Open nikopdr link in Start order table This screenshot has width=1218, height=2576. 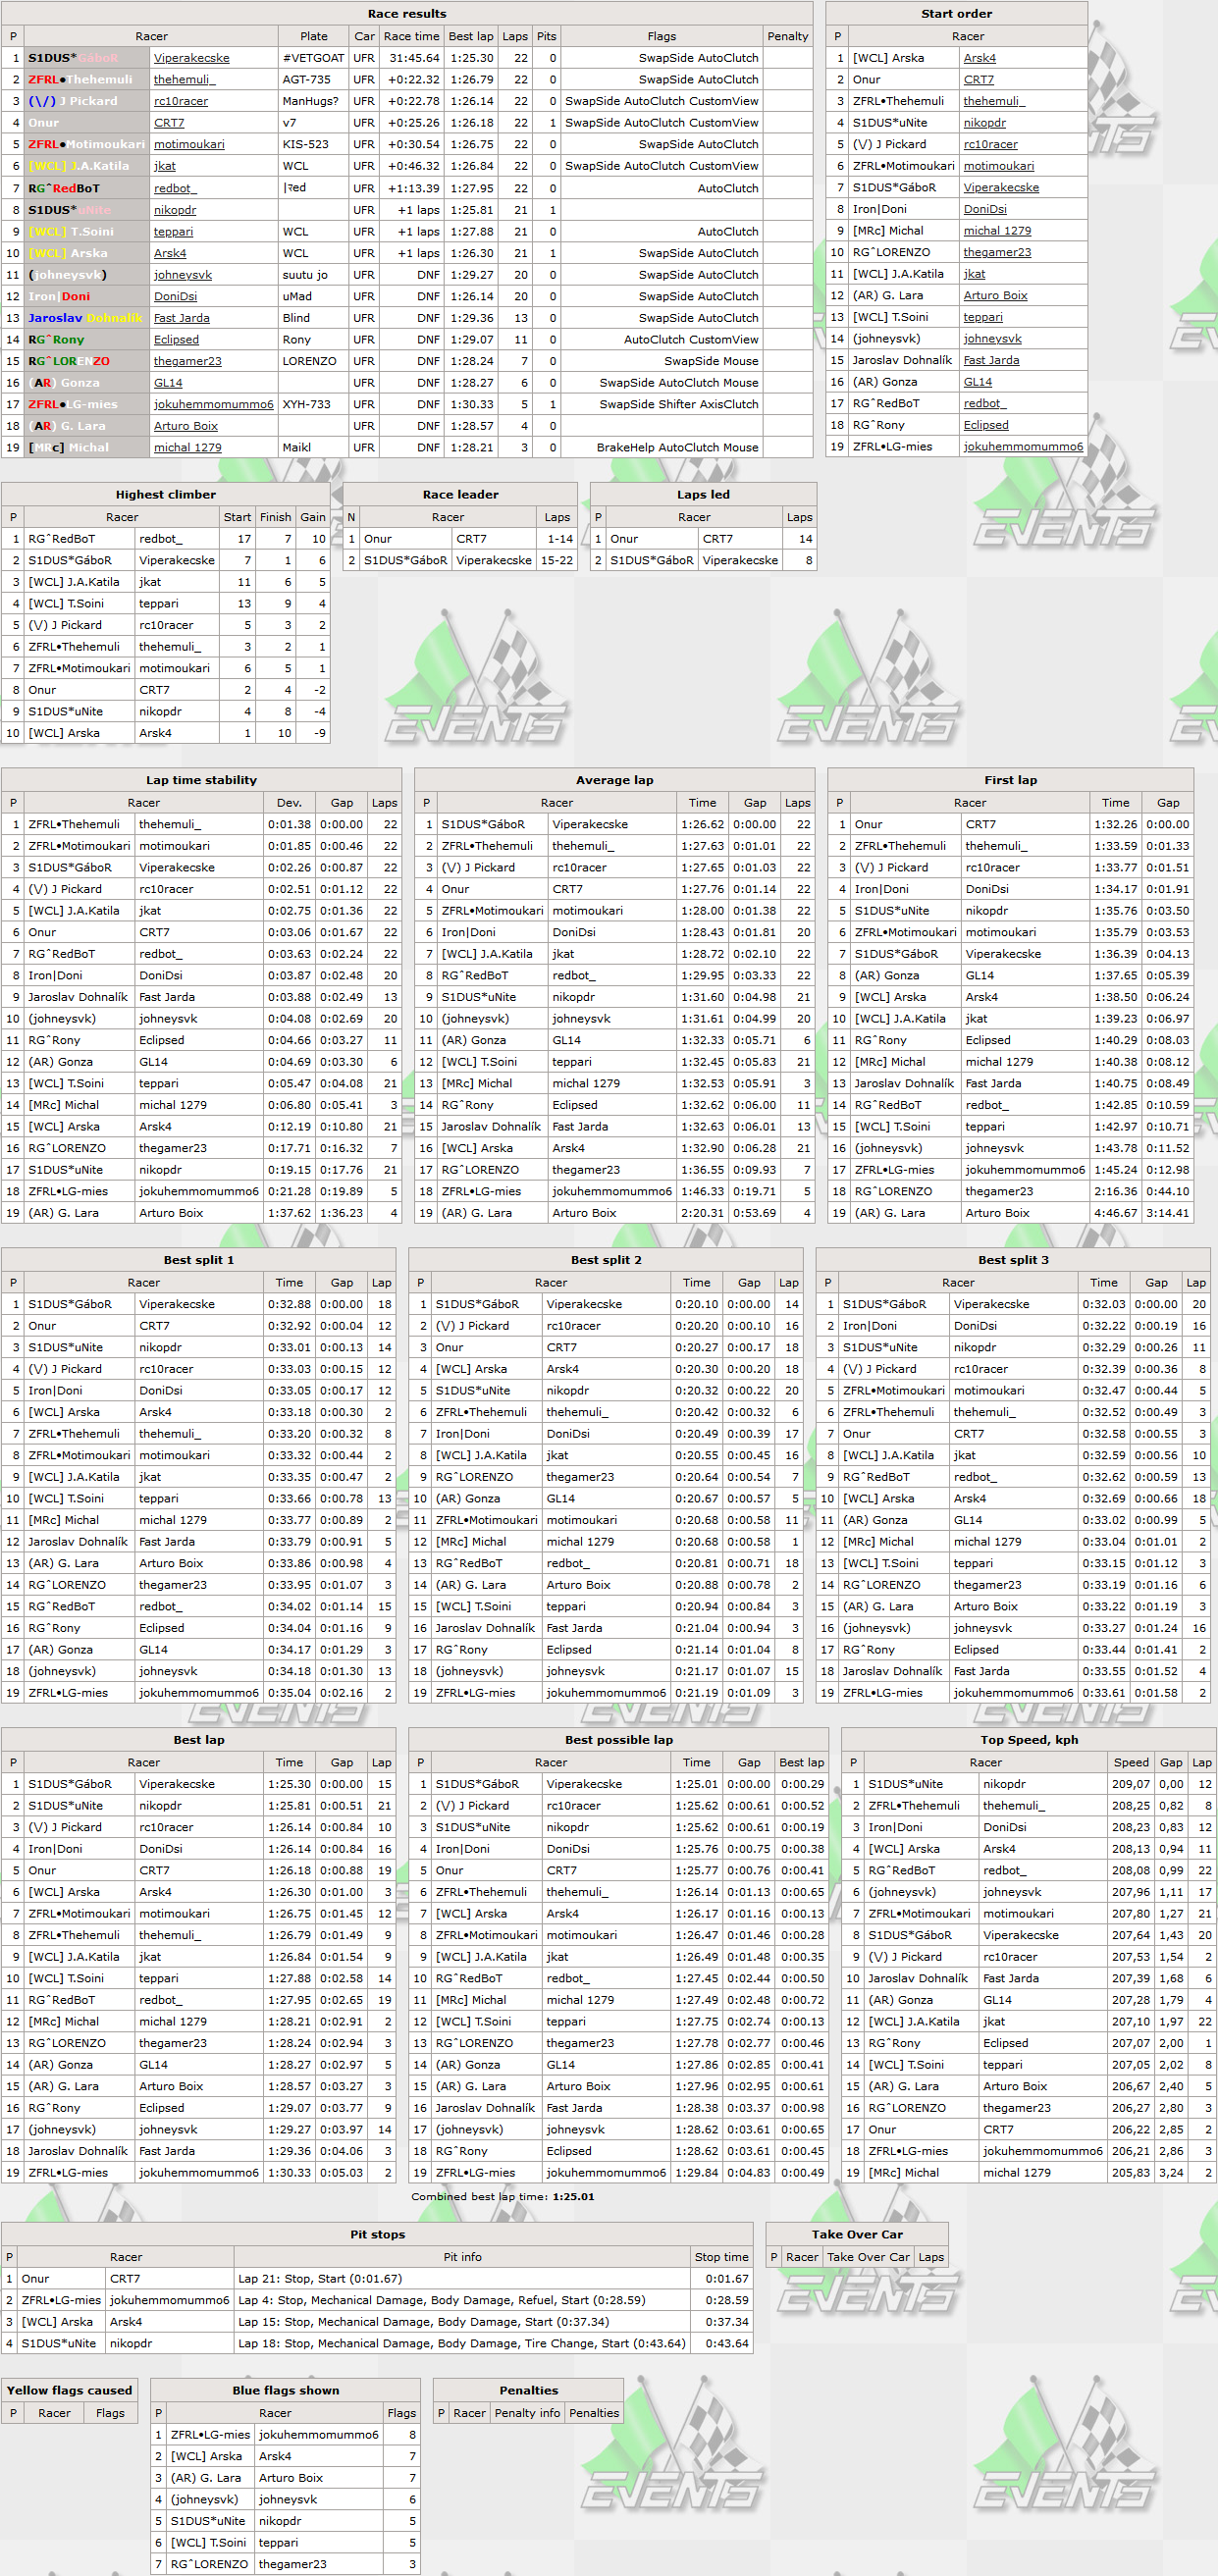[x=985, y=123]
